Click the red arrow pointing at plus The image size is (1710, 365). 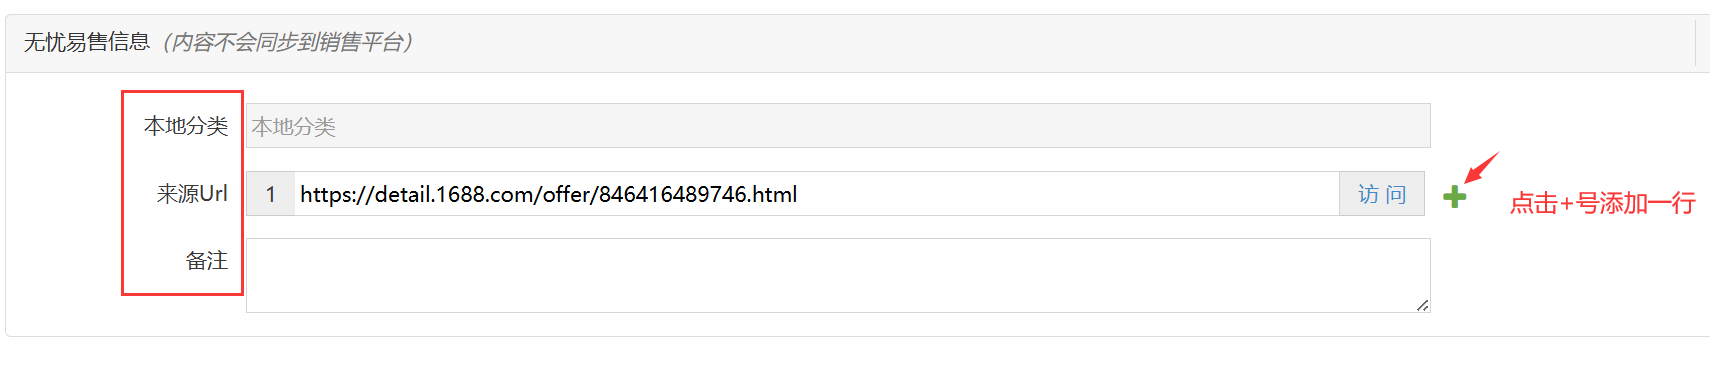pos(1481,167)
